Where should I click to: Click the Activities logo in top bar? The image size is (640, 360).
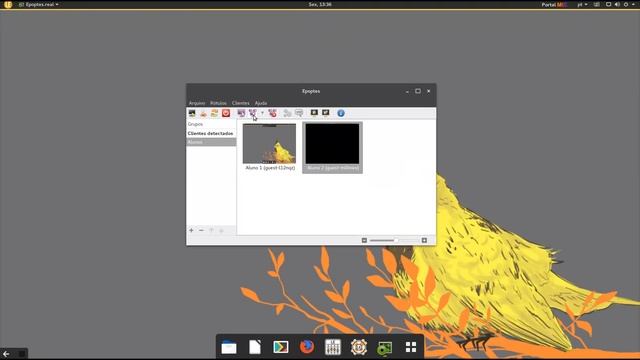[x=8, y=4]
